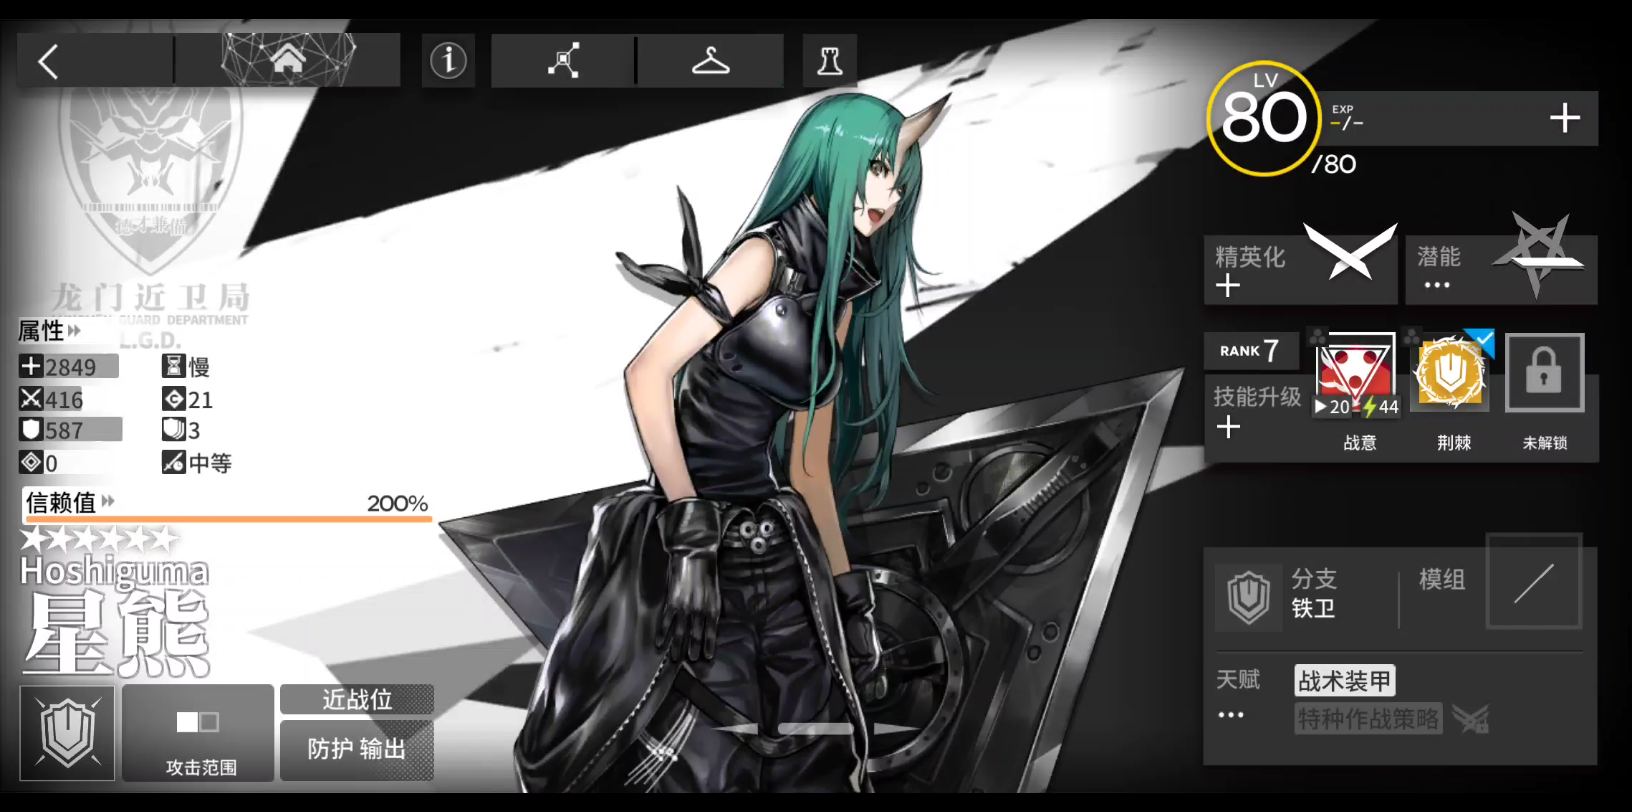Screen dimensions: 1632x812
Task: Select the 荆棘 skill icon
Action: pos(1451,372)
